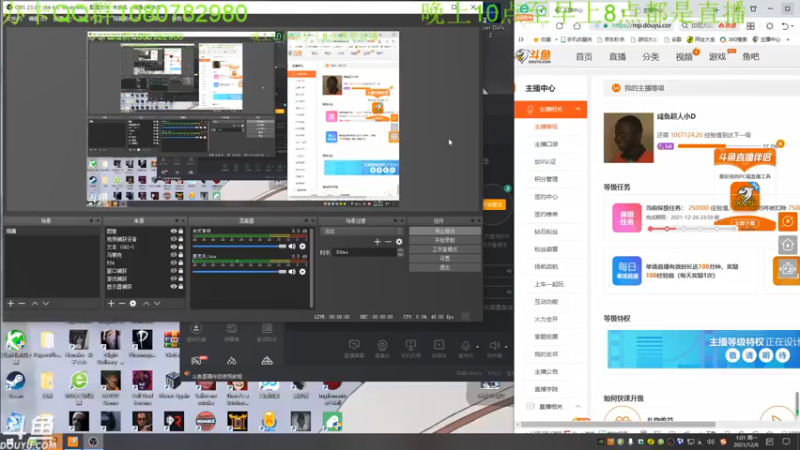Viewport: 800px width, 450px height.
Task: Toggle visibility of 显示器捕获 source
Action: (x=173, y=287)
